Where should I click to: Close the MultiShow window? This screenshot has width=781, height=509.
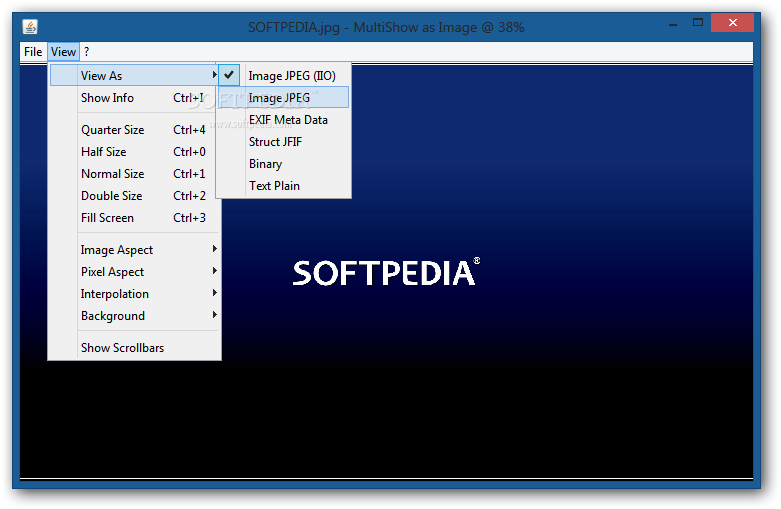(x=732, y=22)
